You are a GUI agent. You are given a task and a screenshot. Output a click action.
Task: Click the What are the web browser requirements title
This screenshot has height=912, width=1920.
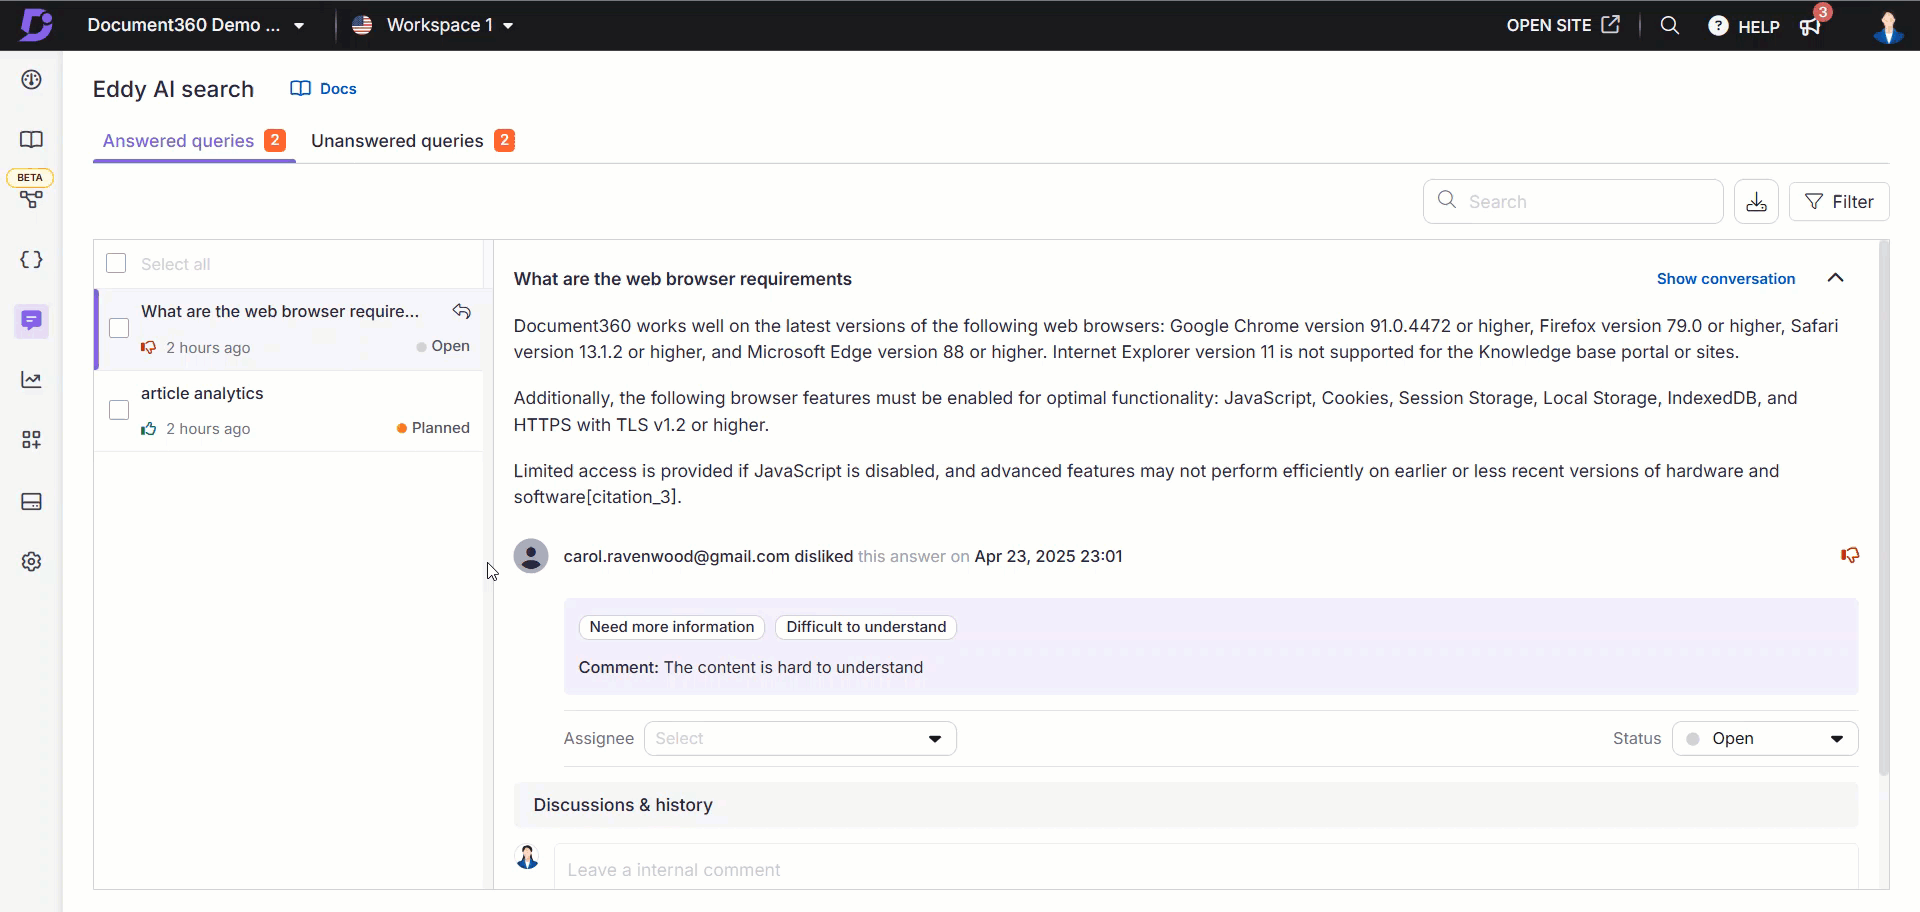683,279
